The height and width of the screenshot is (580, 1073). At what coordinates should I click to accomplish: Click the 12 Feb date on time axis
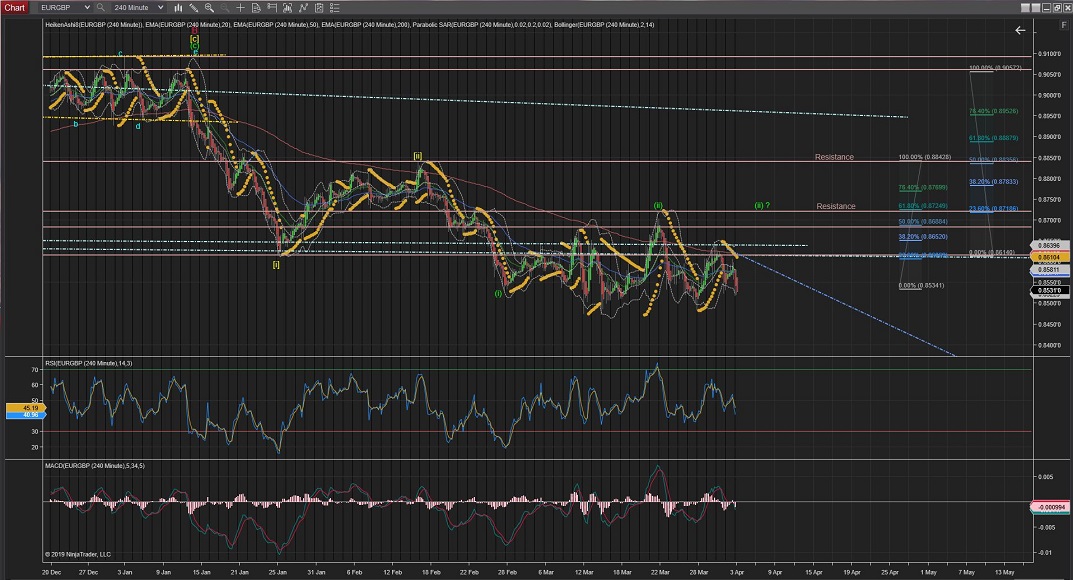pos(392,572)
